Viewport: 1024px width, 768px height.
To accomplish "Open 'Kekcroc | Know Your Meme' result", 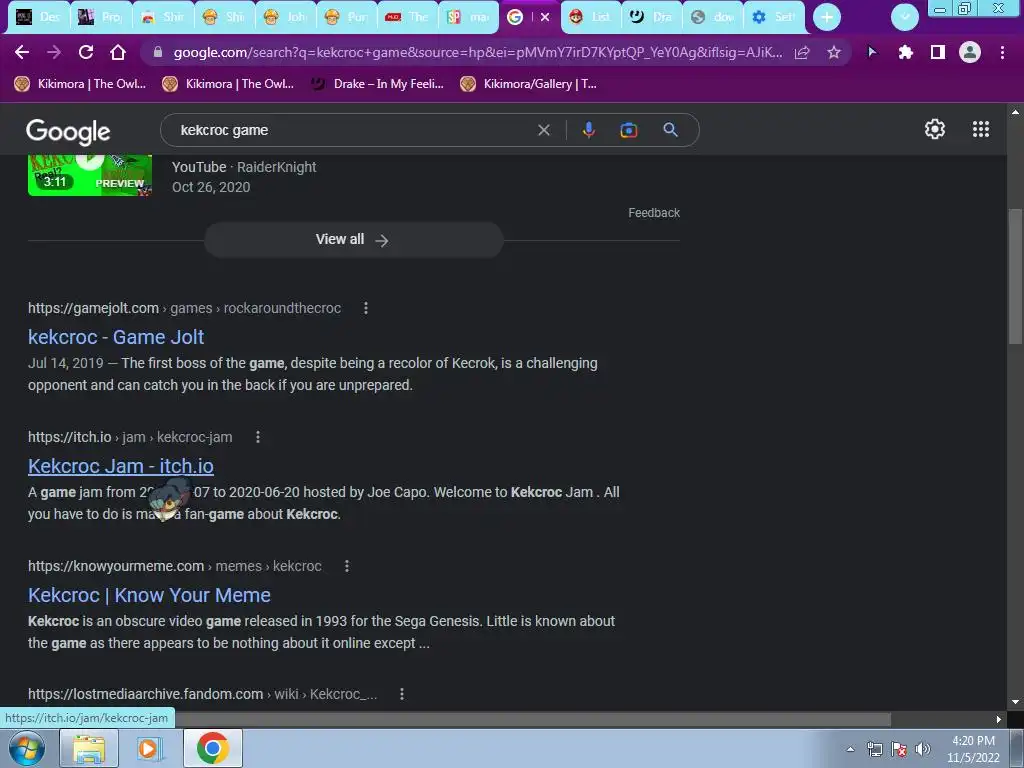I will tap(149, 595).
